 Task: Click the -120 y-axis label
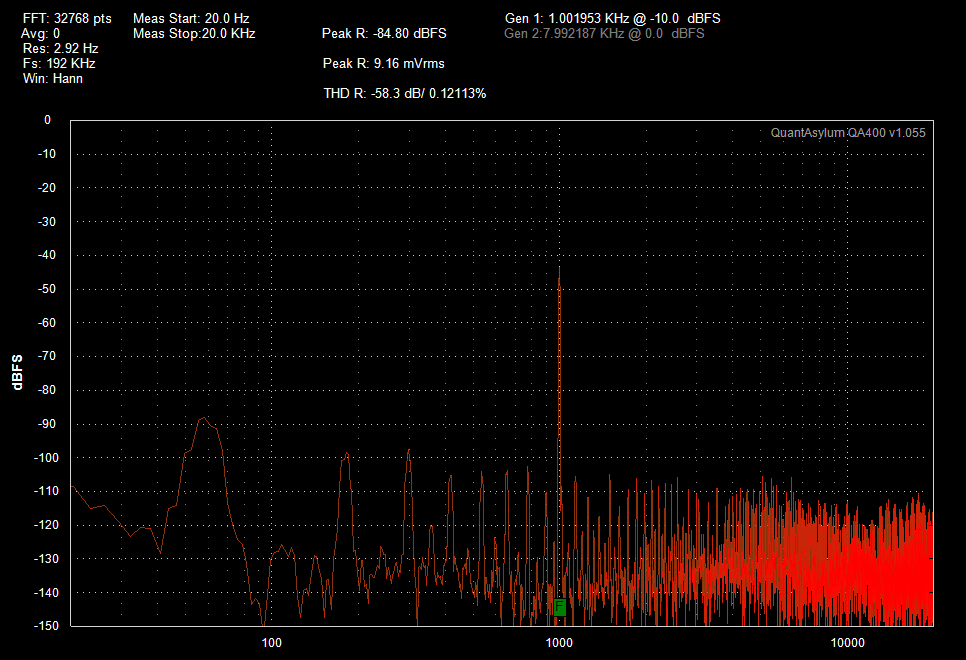[x=47, y=524]
